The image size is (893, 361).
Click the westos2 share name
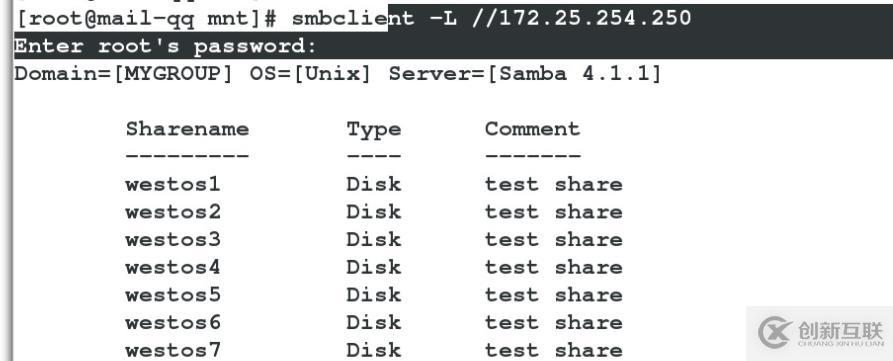click(173, 212)
